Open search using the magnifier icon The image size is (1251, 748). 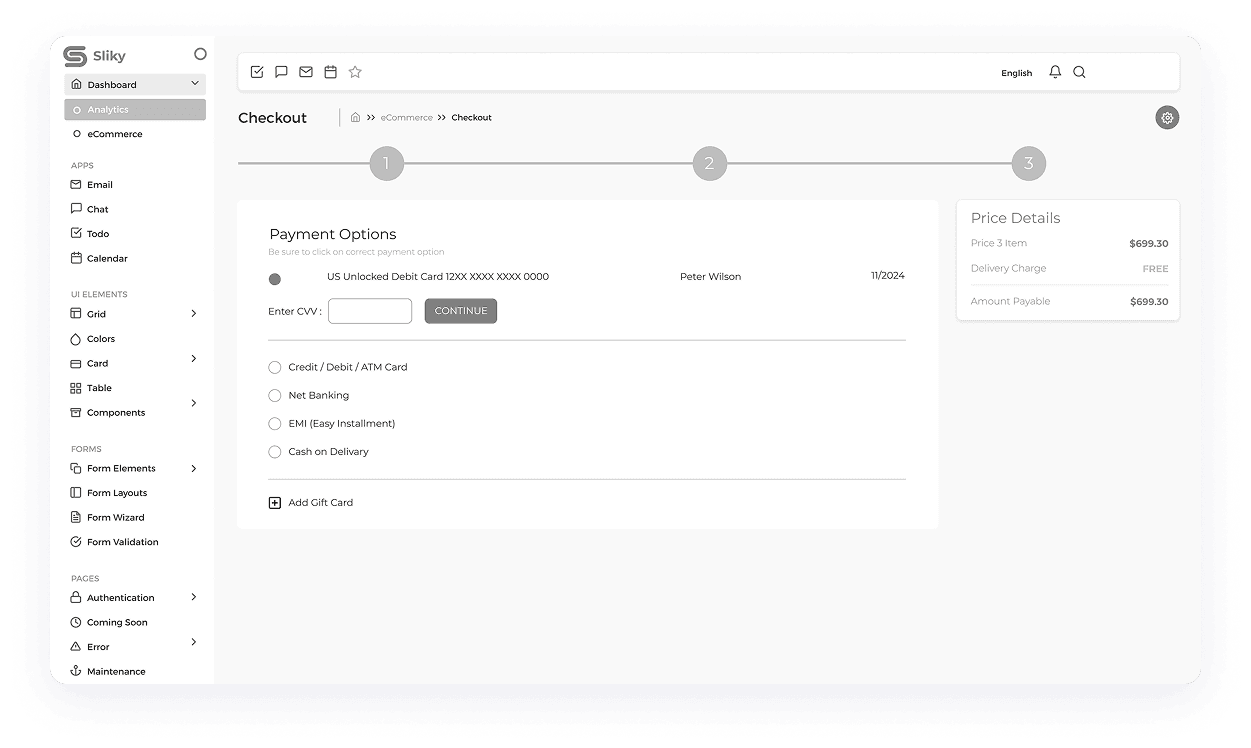(1079, 71)
